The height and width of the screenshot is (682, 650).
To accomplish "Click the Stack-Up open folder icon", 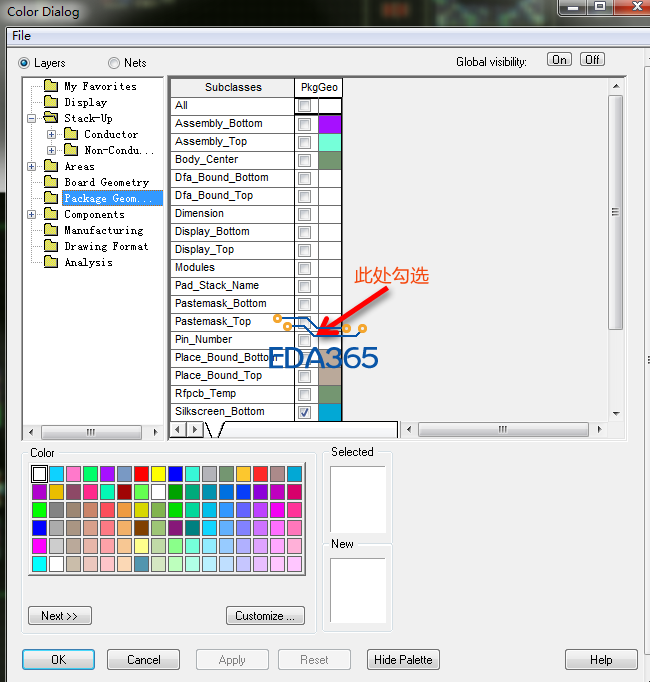I will click(x=51, y=117).
